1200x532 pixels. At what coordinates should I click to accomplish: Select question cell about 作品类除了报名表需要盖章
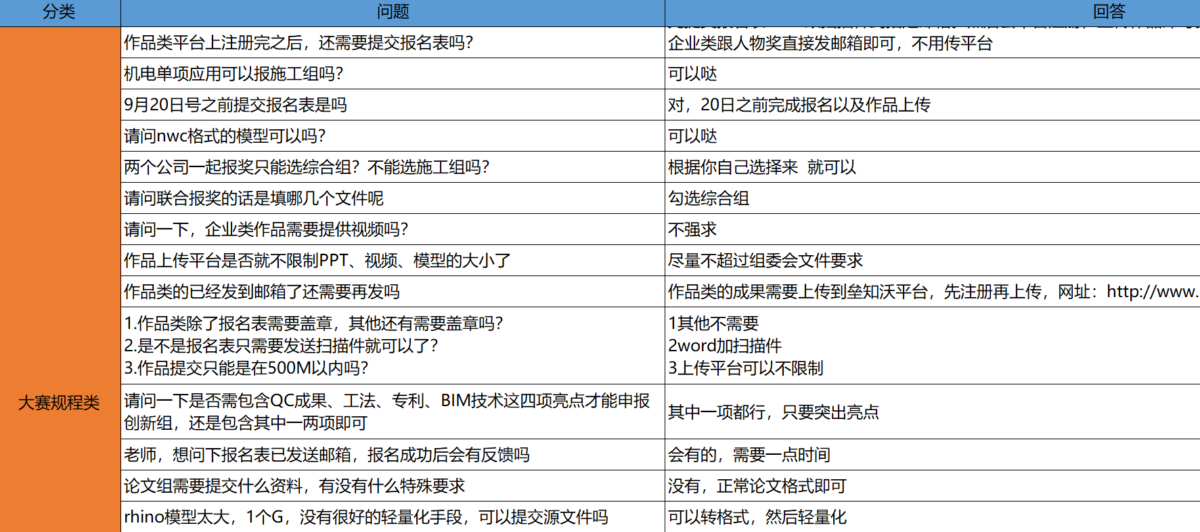tap(392, 346)
